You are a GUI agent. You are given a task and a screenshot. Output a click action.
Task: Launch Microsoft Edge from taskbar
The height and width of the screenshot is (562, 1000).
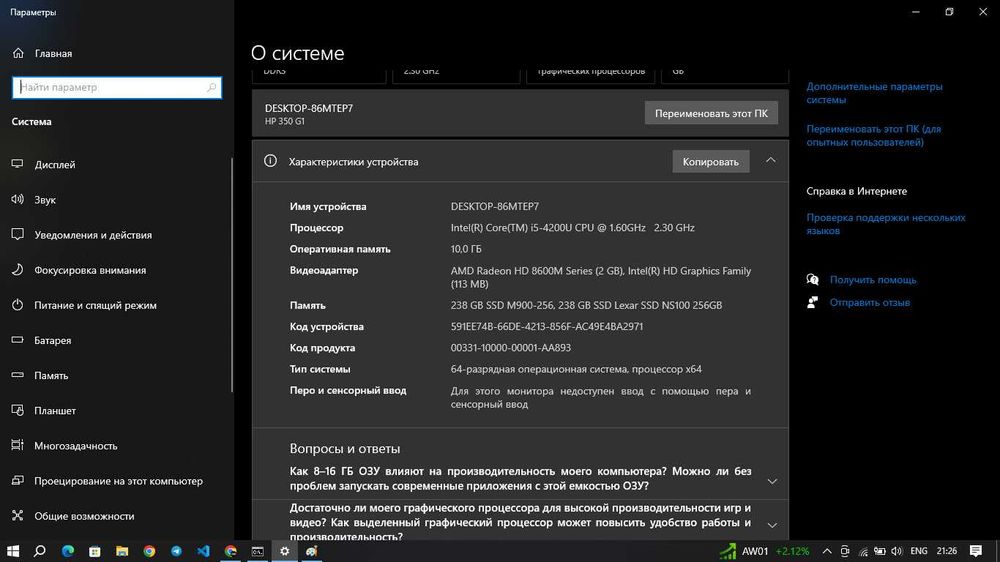coord(68,551)
